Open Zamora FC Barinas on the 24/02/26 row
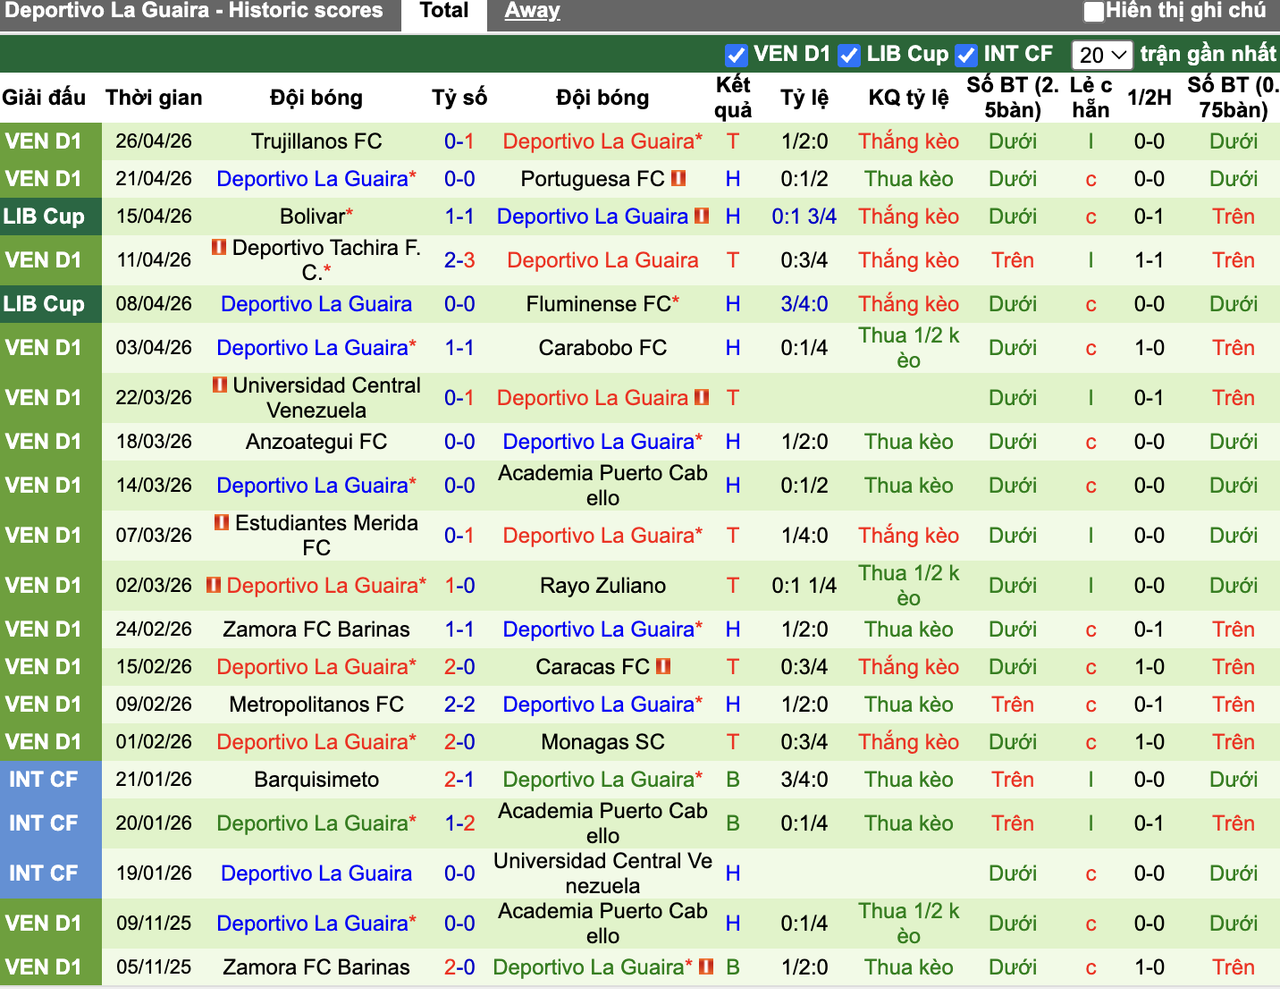 [316, 629]
